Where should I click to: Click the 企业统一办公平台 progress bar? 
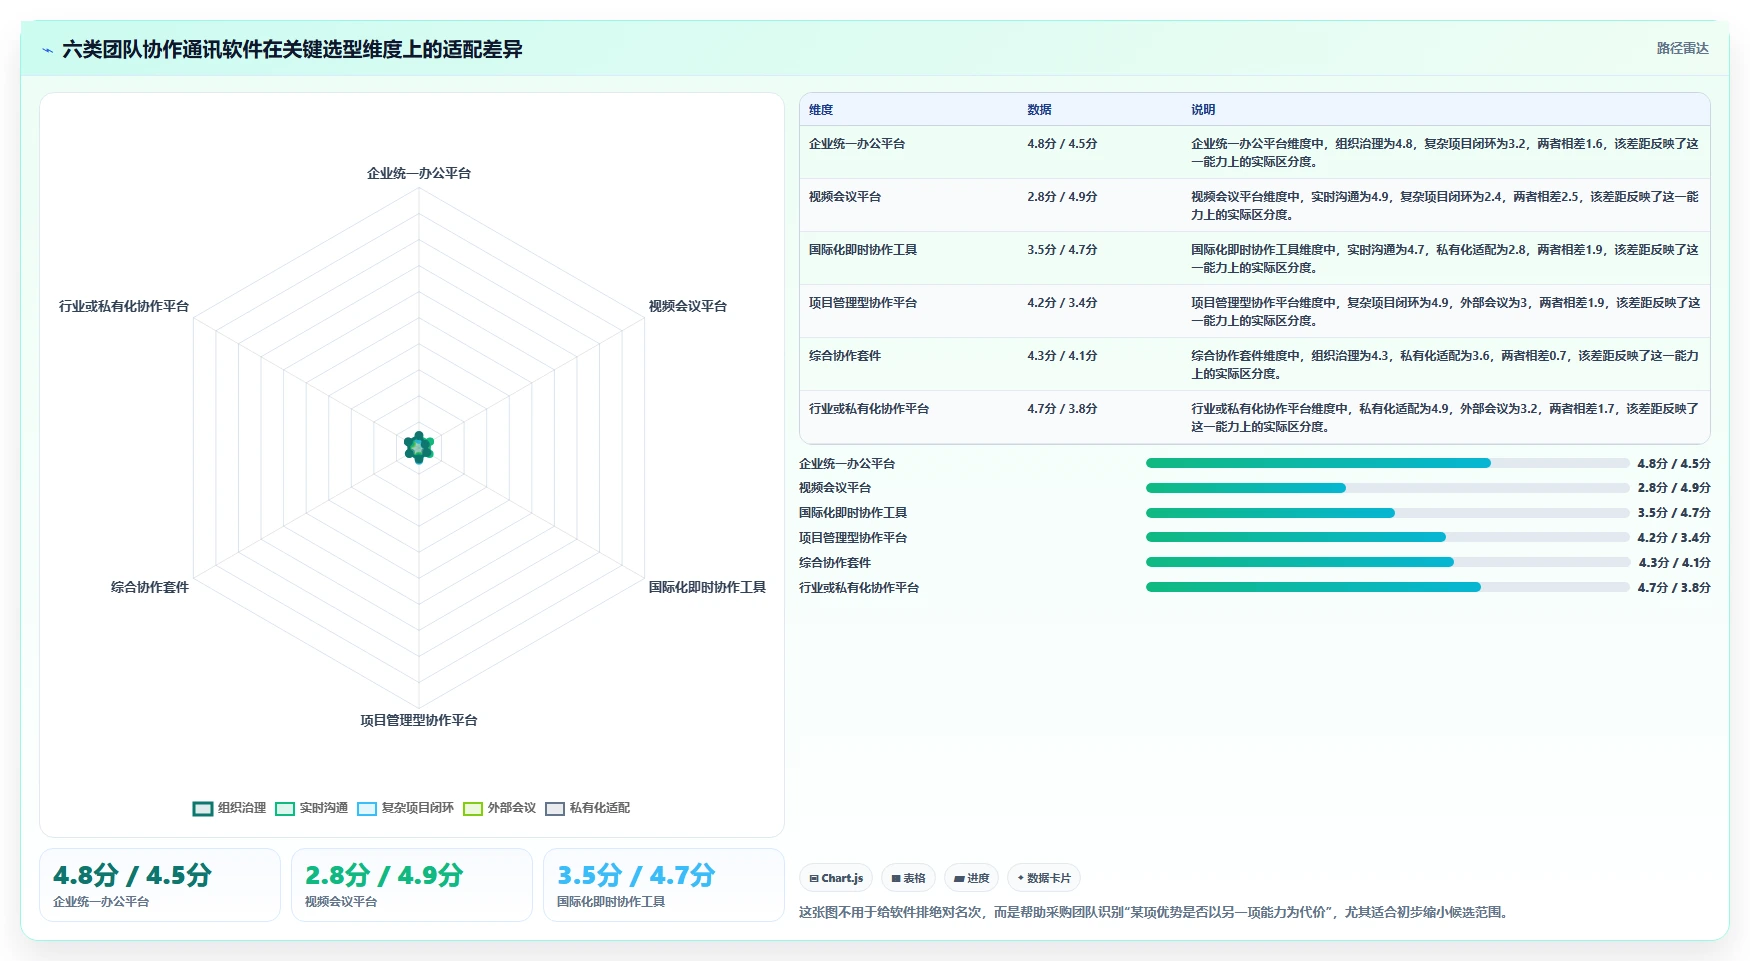click(x=1387, y=463)
